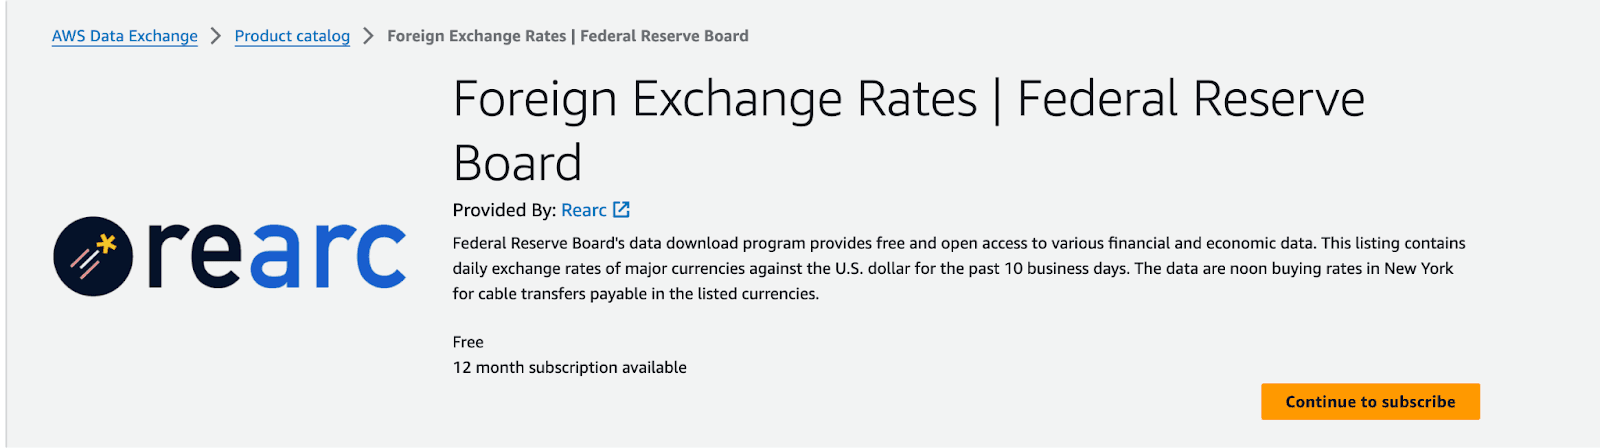Click the Rearc shooting star circle logo
This screenshot has width=1600, height=448.
pos(93,256)
